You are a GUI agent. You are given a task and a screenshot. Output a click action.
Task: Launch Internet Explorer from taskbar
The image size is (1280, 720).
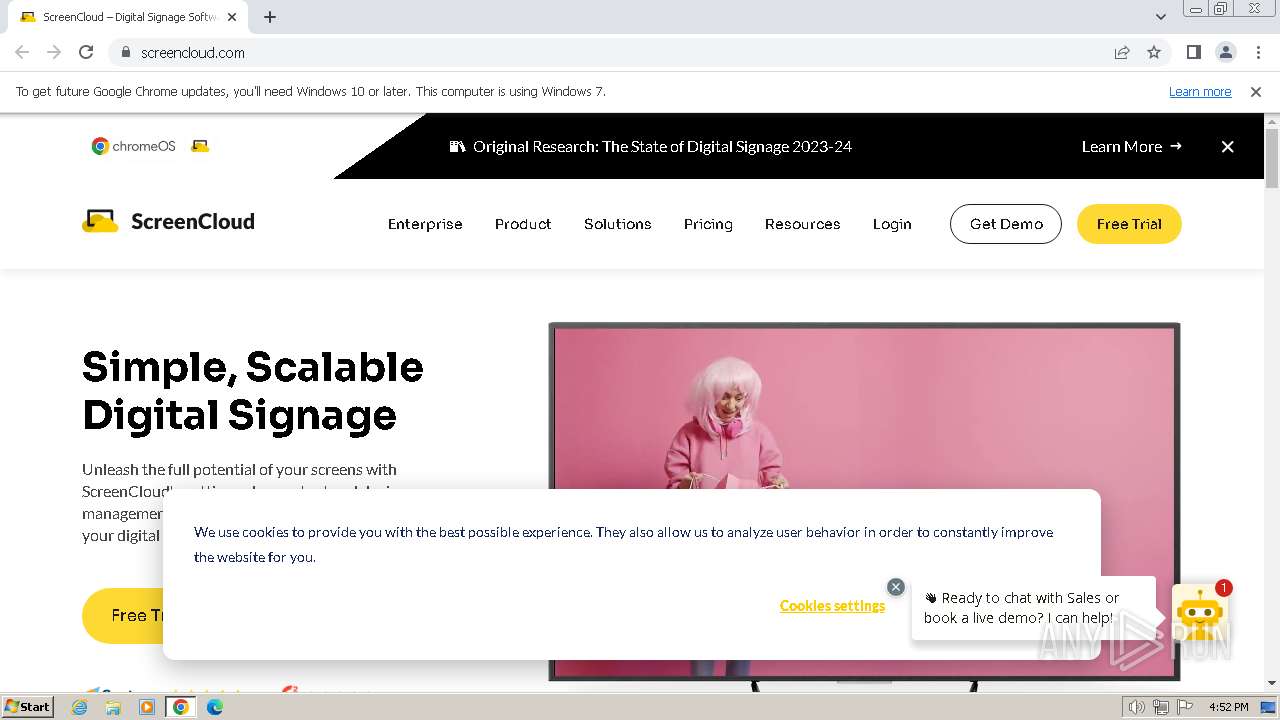(x=80, y=706)
